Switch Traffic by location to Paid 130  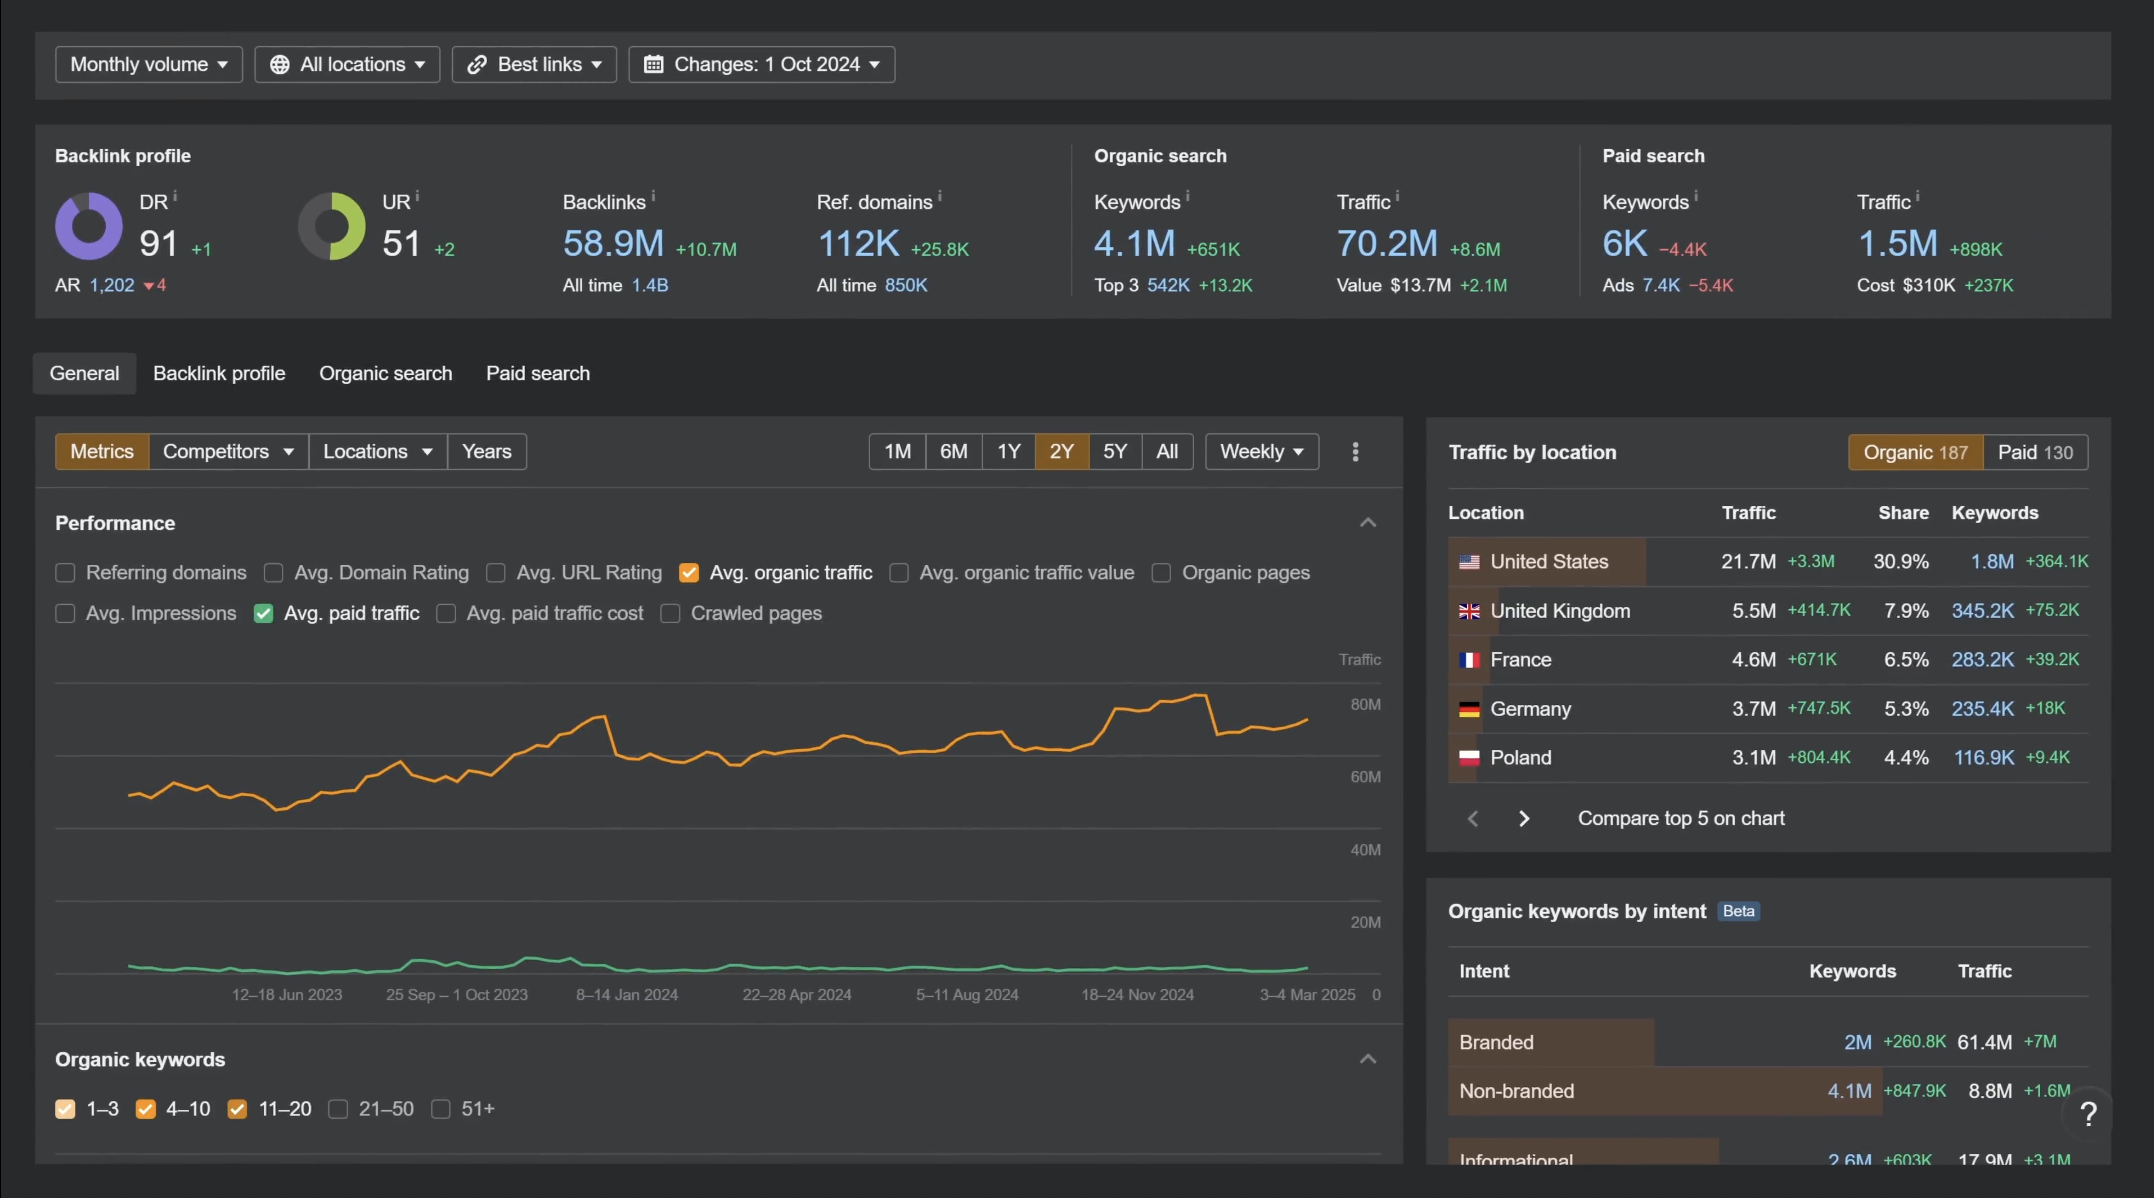pos(2035,452)
